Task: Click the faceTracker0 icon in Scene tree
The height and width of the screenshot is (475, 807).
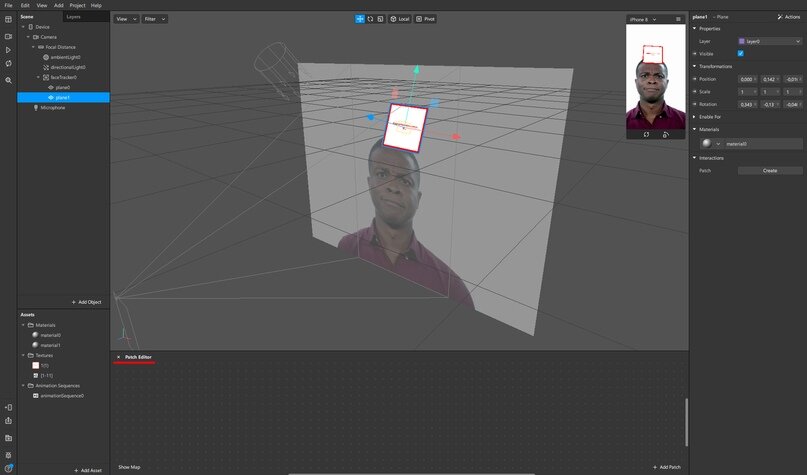Action: click(46, 77)
